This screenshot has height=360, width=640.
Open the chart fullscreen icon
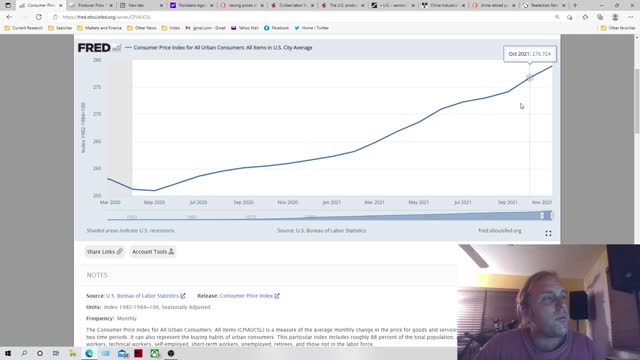pos(548,233)
